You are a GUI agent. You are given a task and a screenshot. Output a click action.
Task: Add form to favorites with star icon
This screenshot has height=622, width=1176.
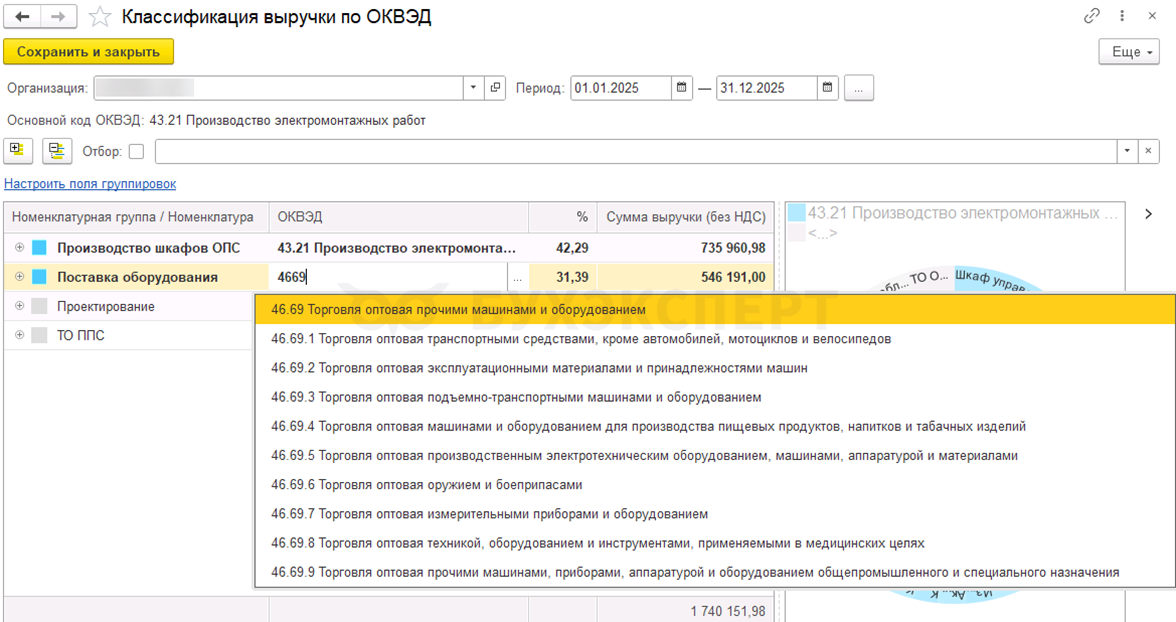(99, 17)
